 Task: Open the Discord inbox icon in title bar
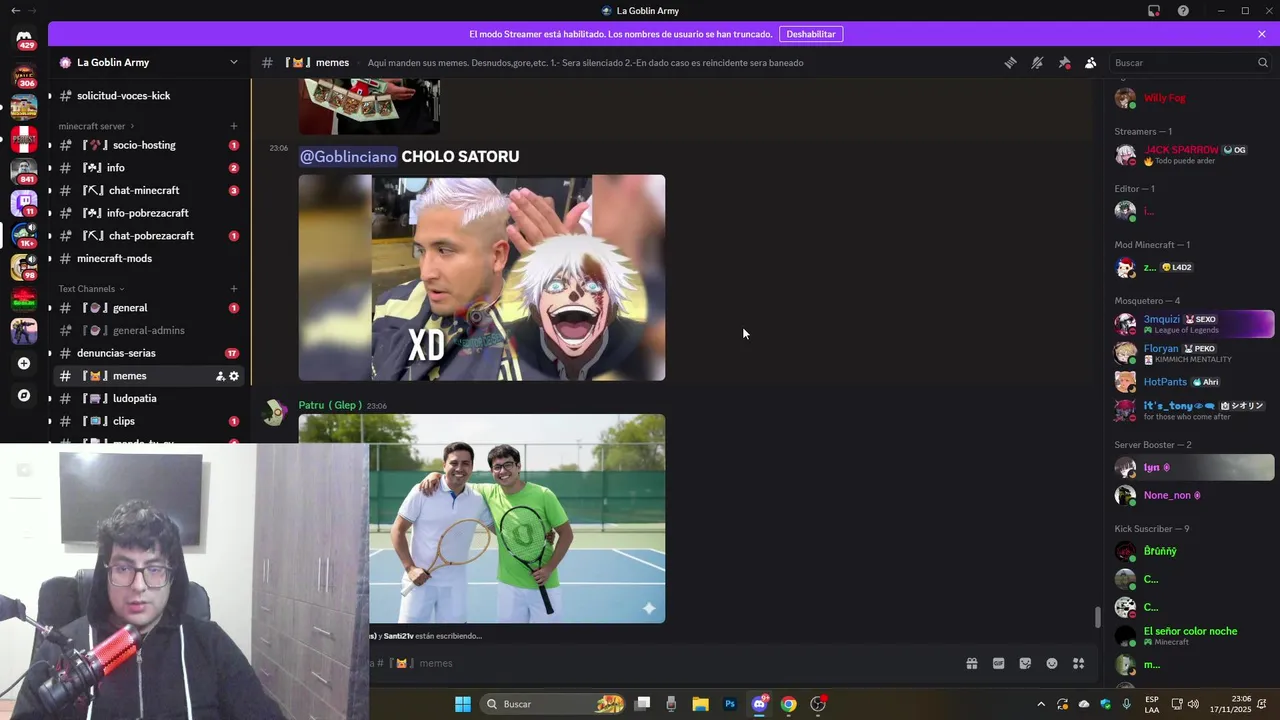[1154, 10]
